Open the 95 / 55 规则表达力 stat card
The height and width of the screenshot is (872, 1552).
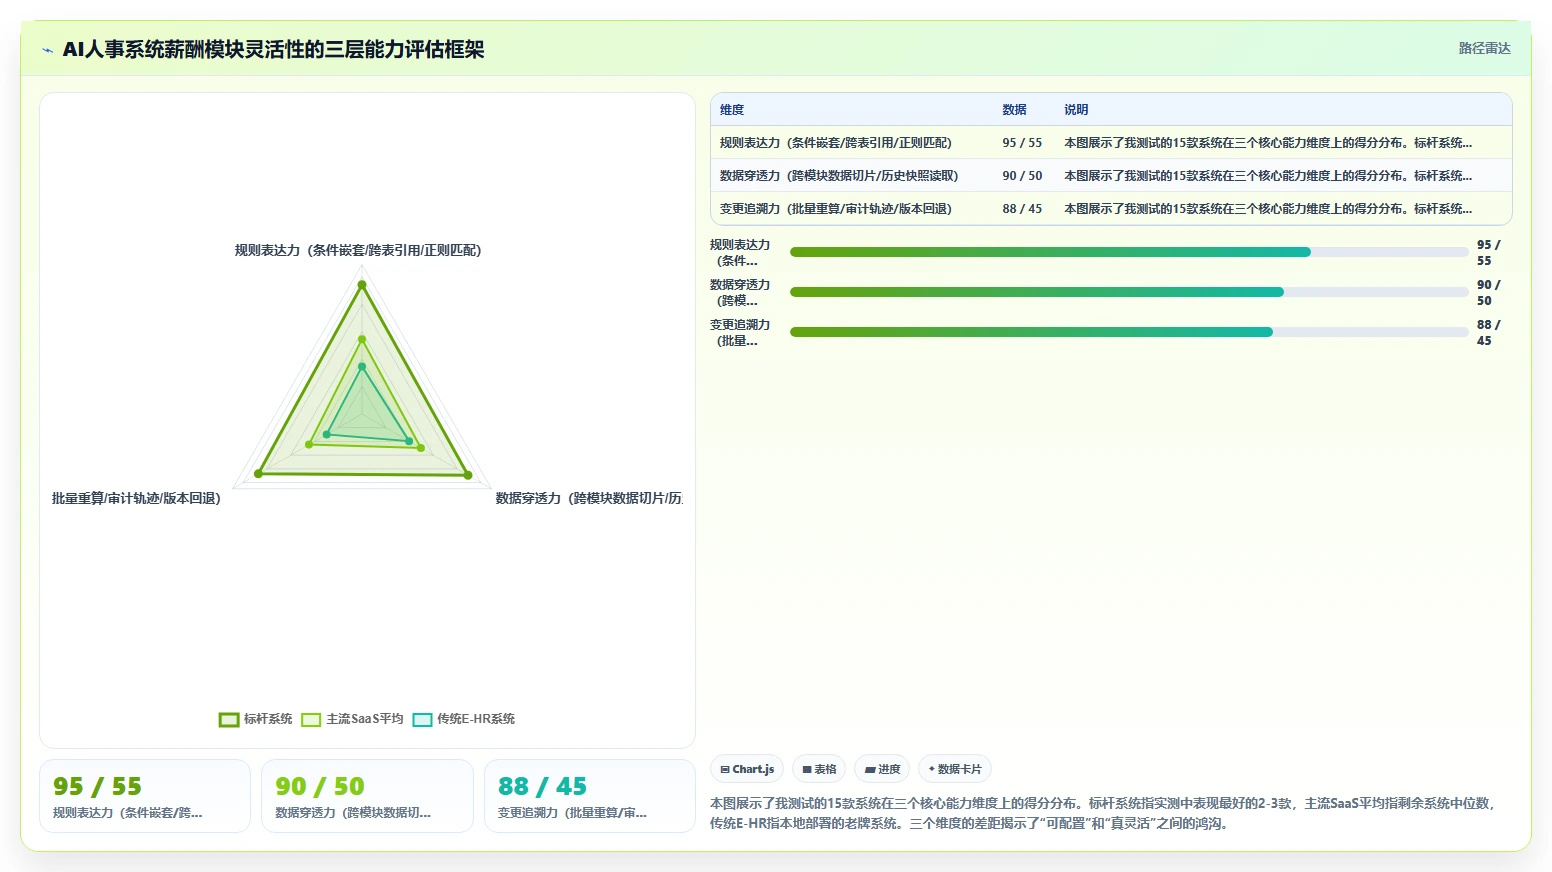pos(145,796)
